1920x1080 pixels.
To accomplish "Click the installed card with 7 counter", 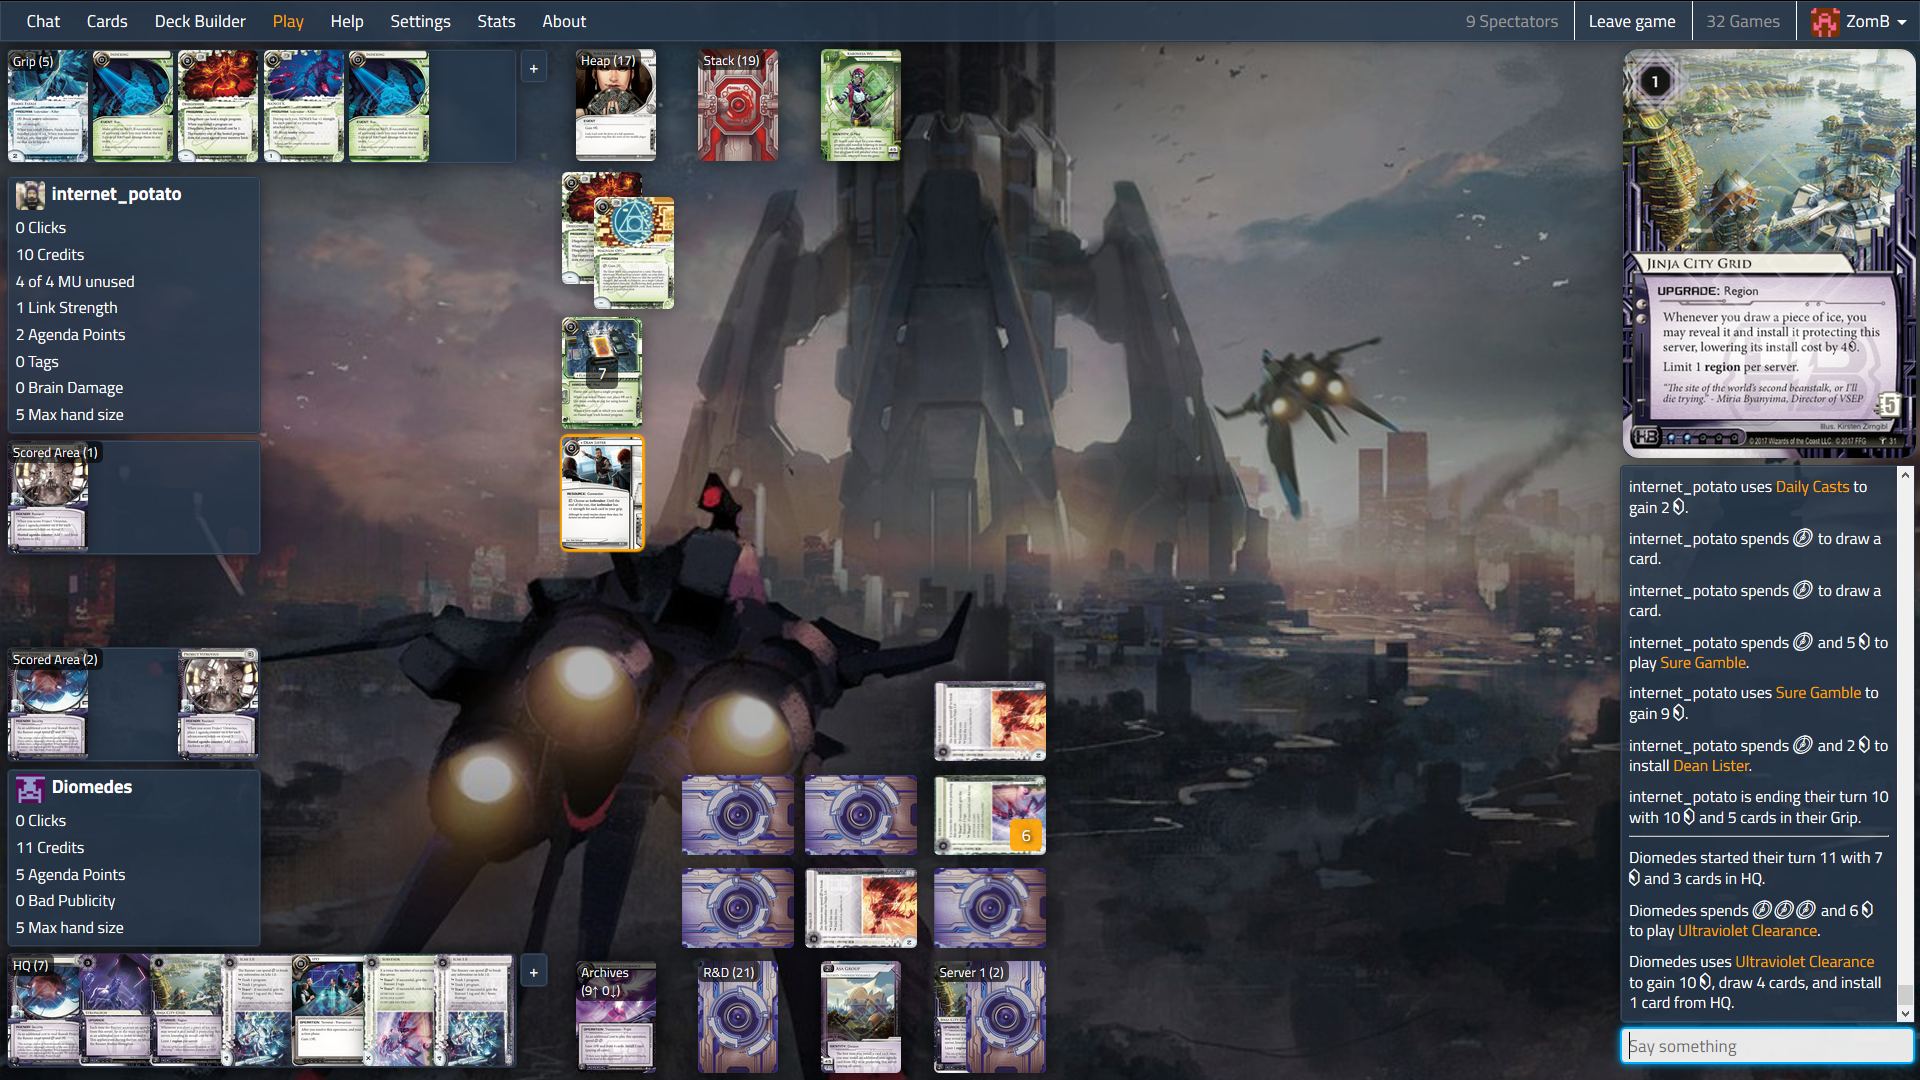I will [602, 373].
